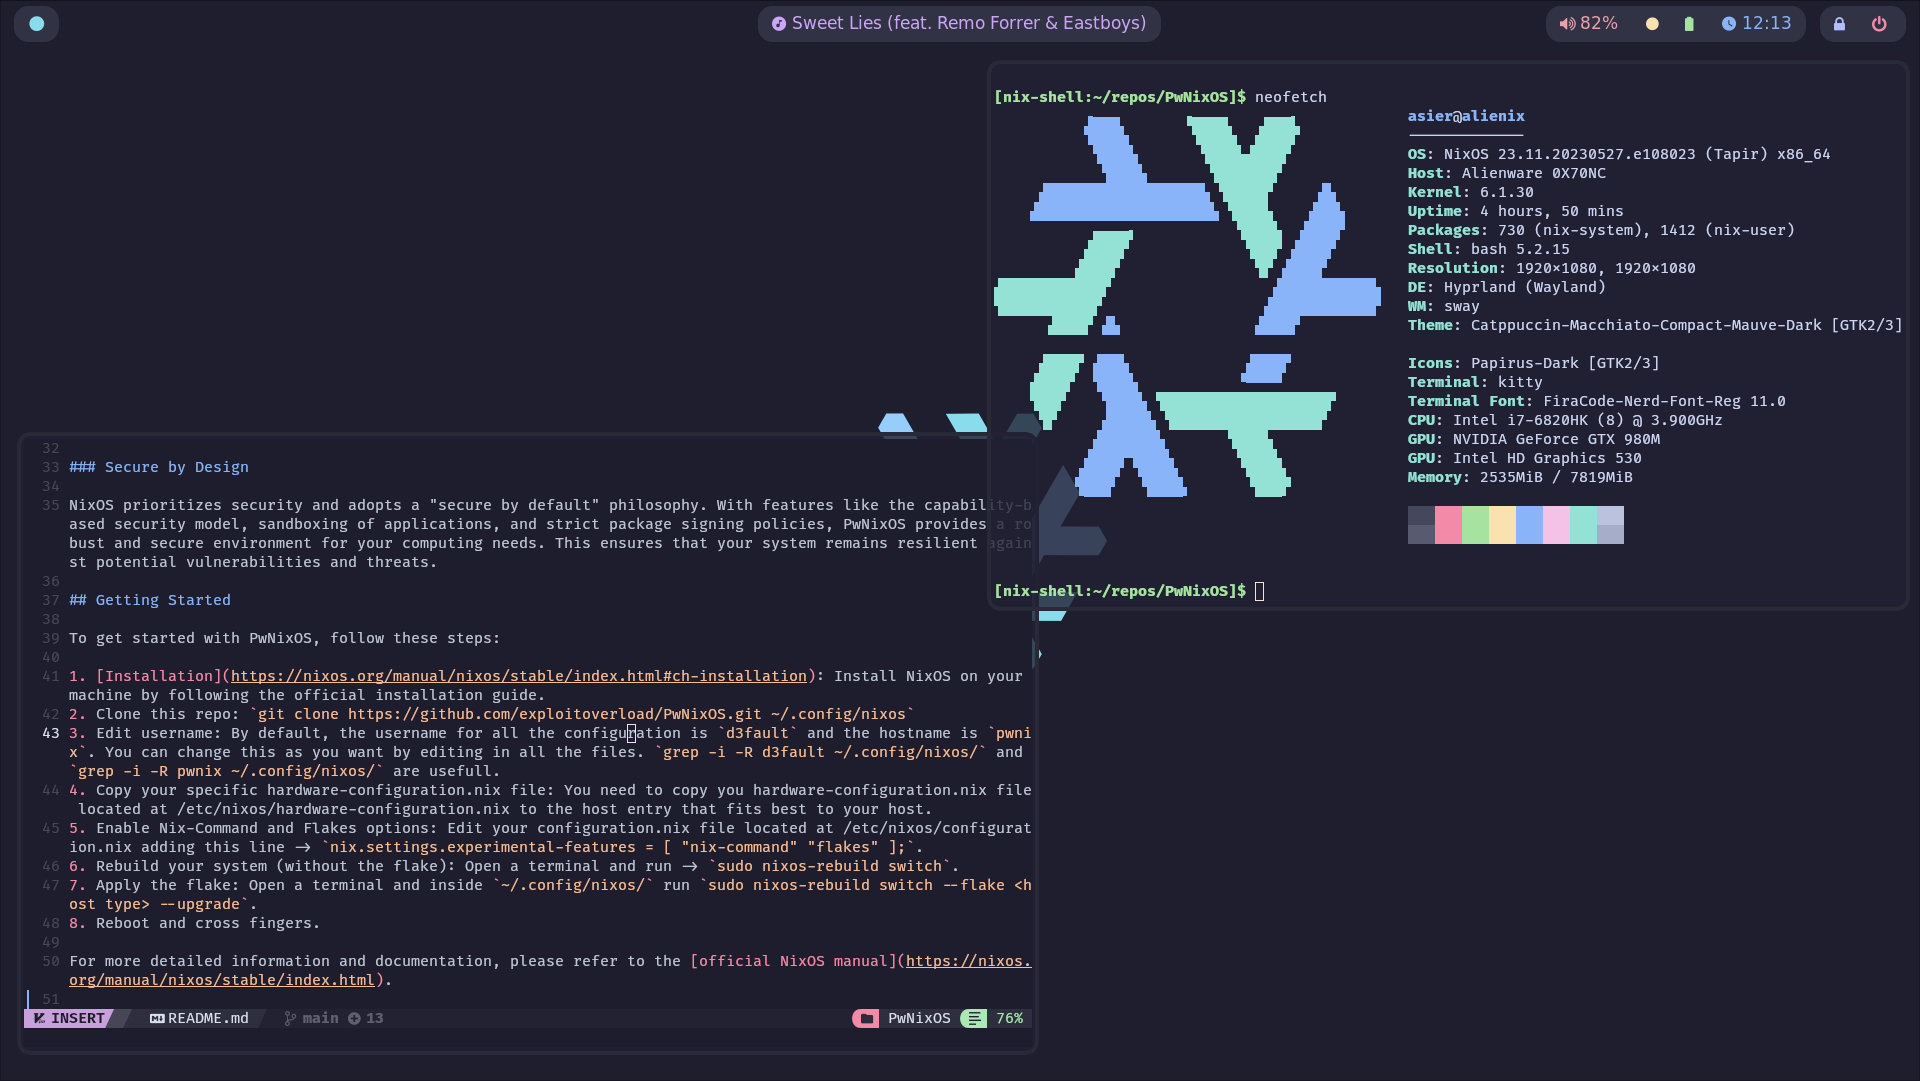The image size is (1920, 1081).
Task: Click the Sweet Lies now-playing title
Action: (968, 23)
